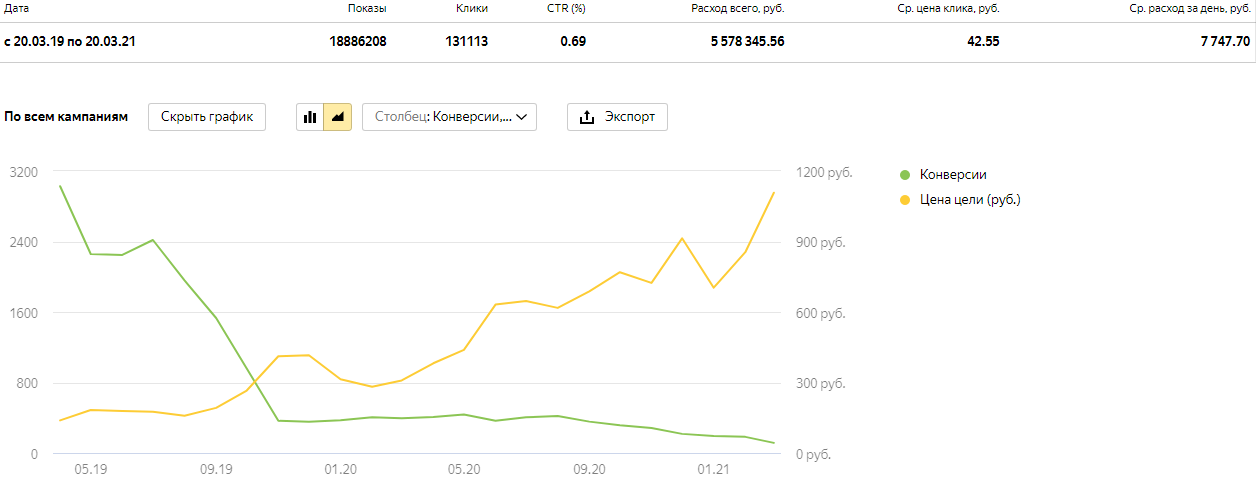Click Расход всего, руб. column header
Screen dimensions: 1256x490
click(x=737, y=8)
